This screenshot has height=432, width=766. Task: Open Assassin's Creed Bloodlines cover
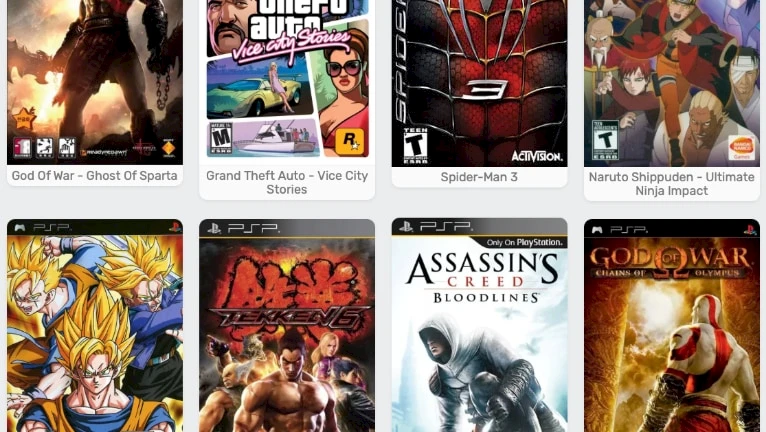pos(479,325)
